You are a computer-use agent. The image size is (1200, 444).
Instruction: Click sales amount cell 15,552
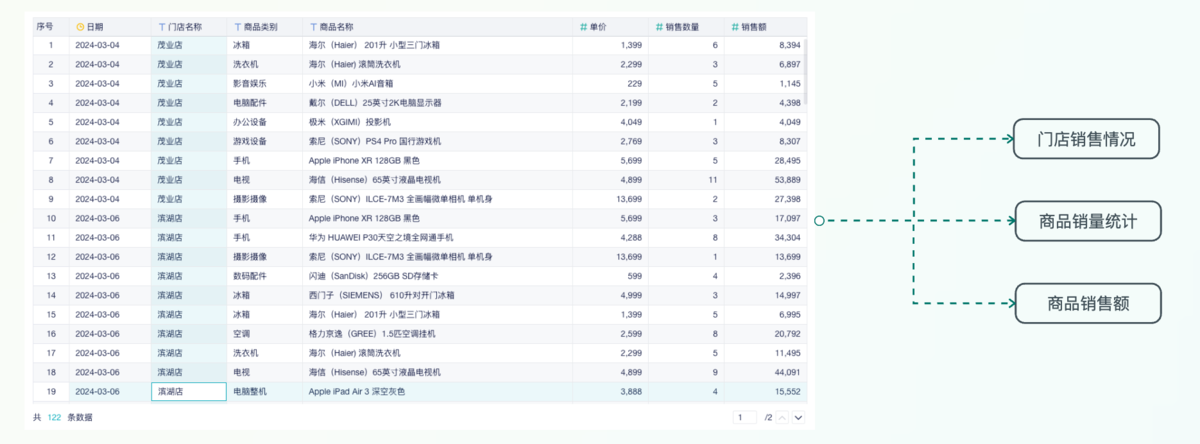[x=765, y=392]
